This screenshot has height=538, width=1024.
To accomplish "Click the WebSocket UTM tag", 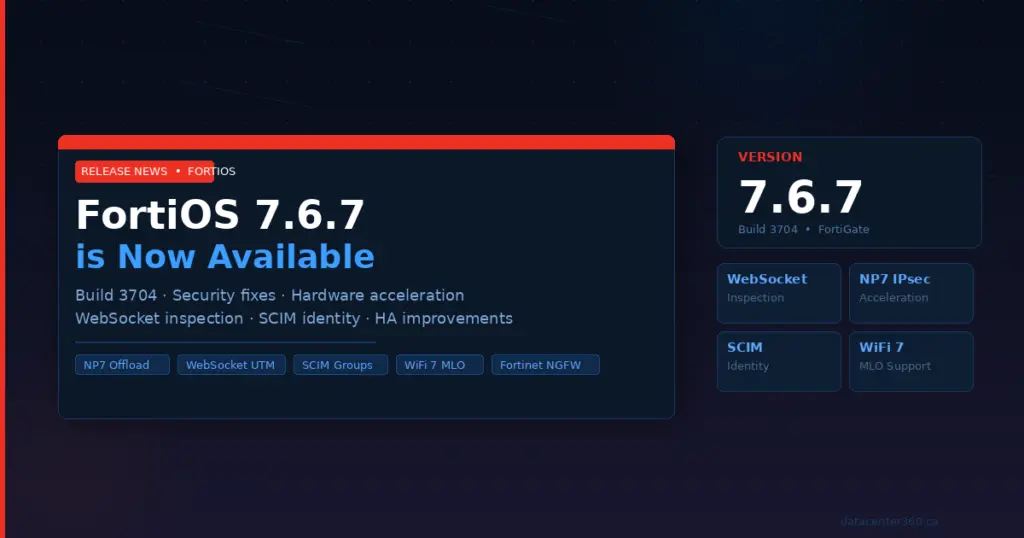I will coord(231,365).
